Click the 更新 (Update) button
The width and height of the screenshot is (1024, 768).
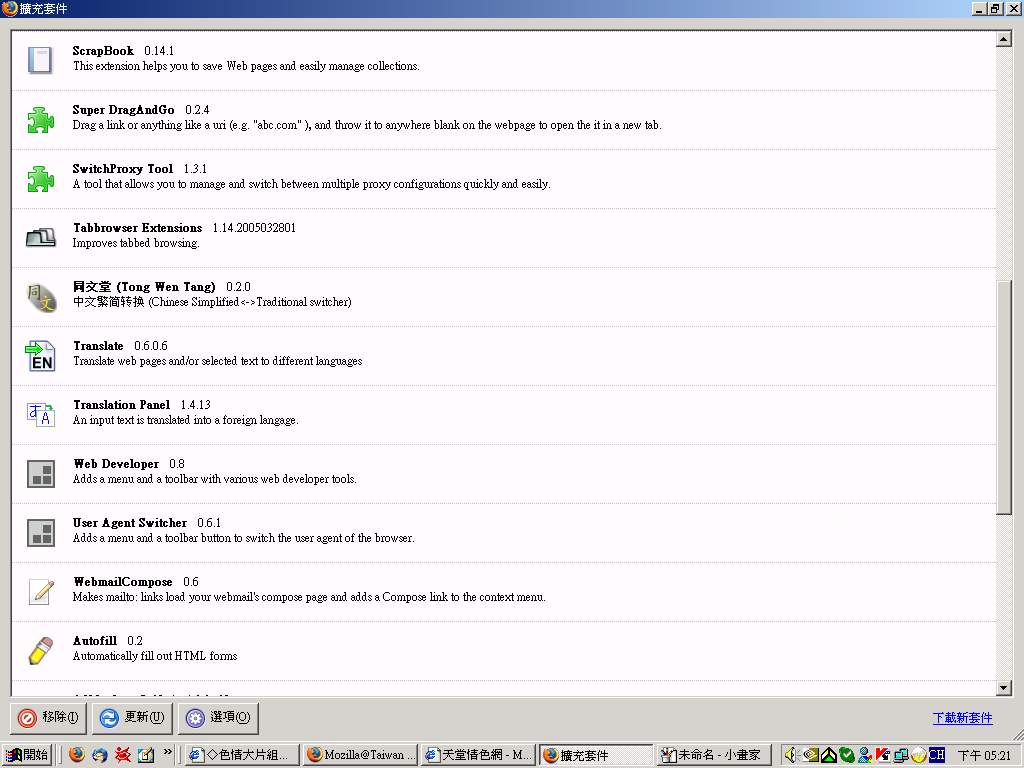[133, 718]
